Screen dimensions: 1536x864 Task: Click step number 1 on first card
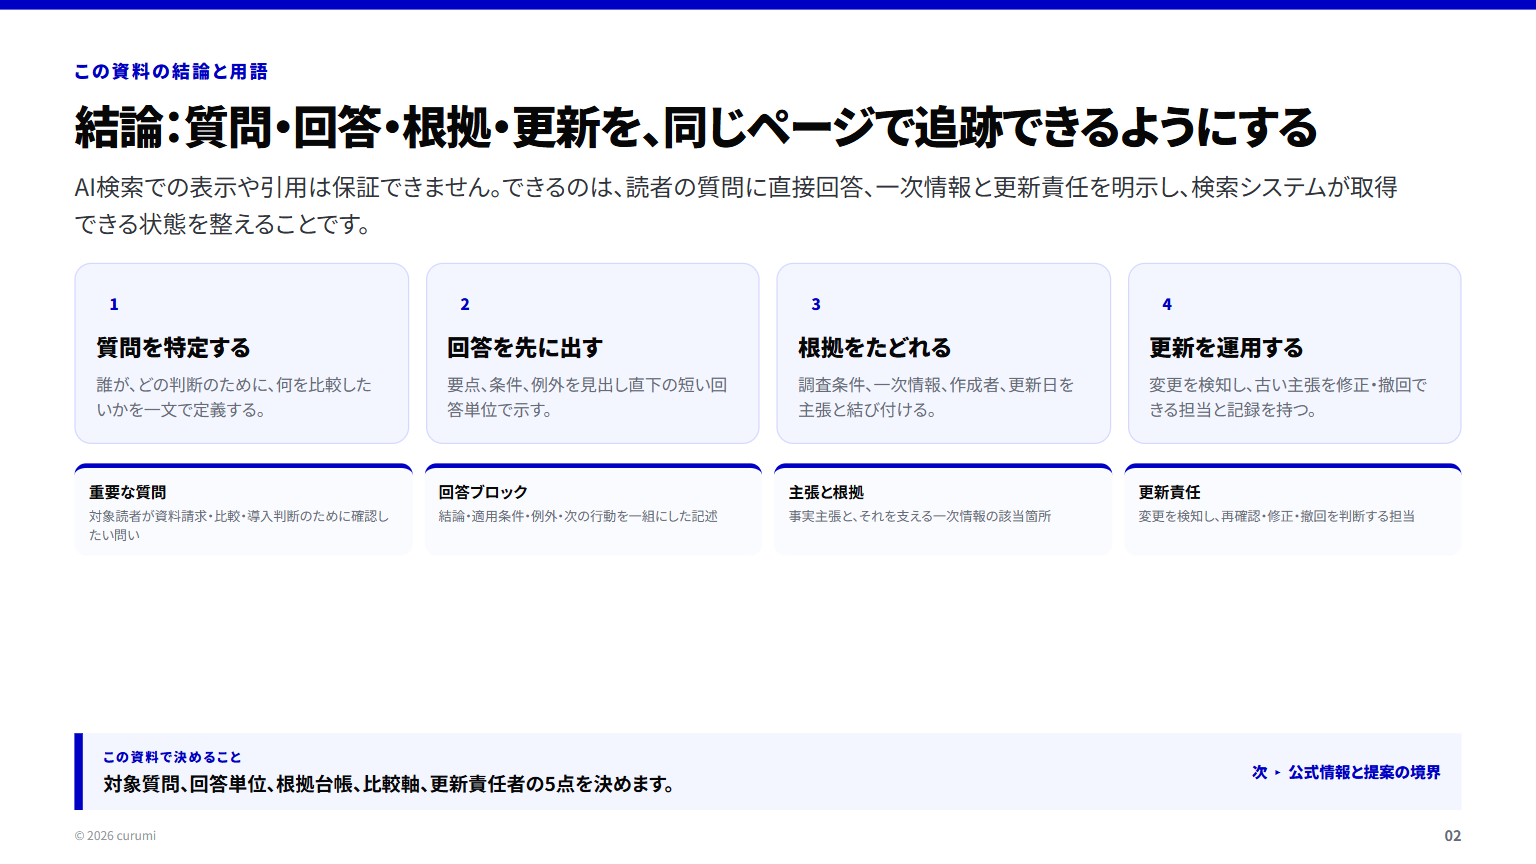click(x=114, y=304)
